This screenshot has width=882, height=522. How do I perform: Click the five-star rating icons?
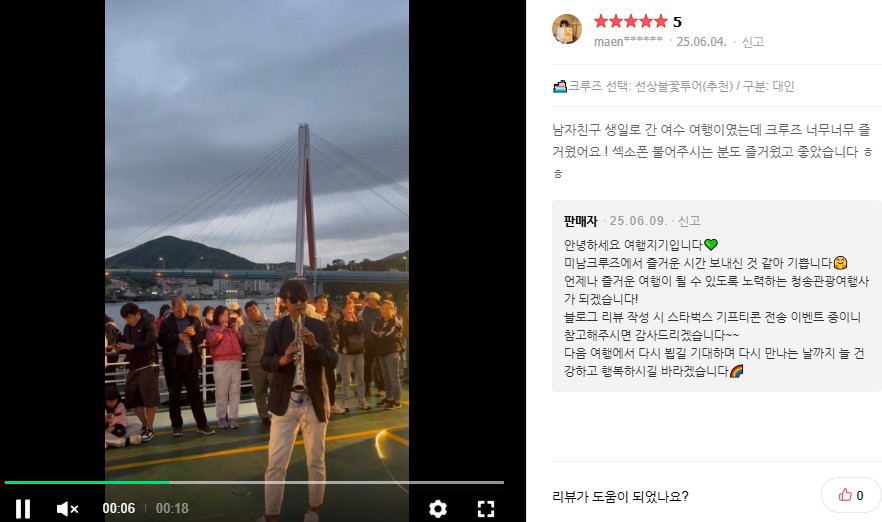tap(631, 21)
